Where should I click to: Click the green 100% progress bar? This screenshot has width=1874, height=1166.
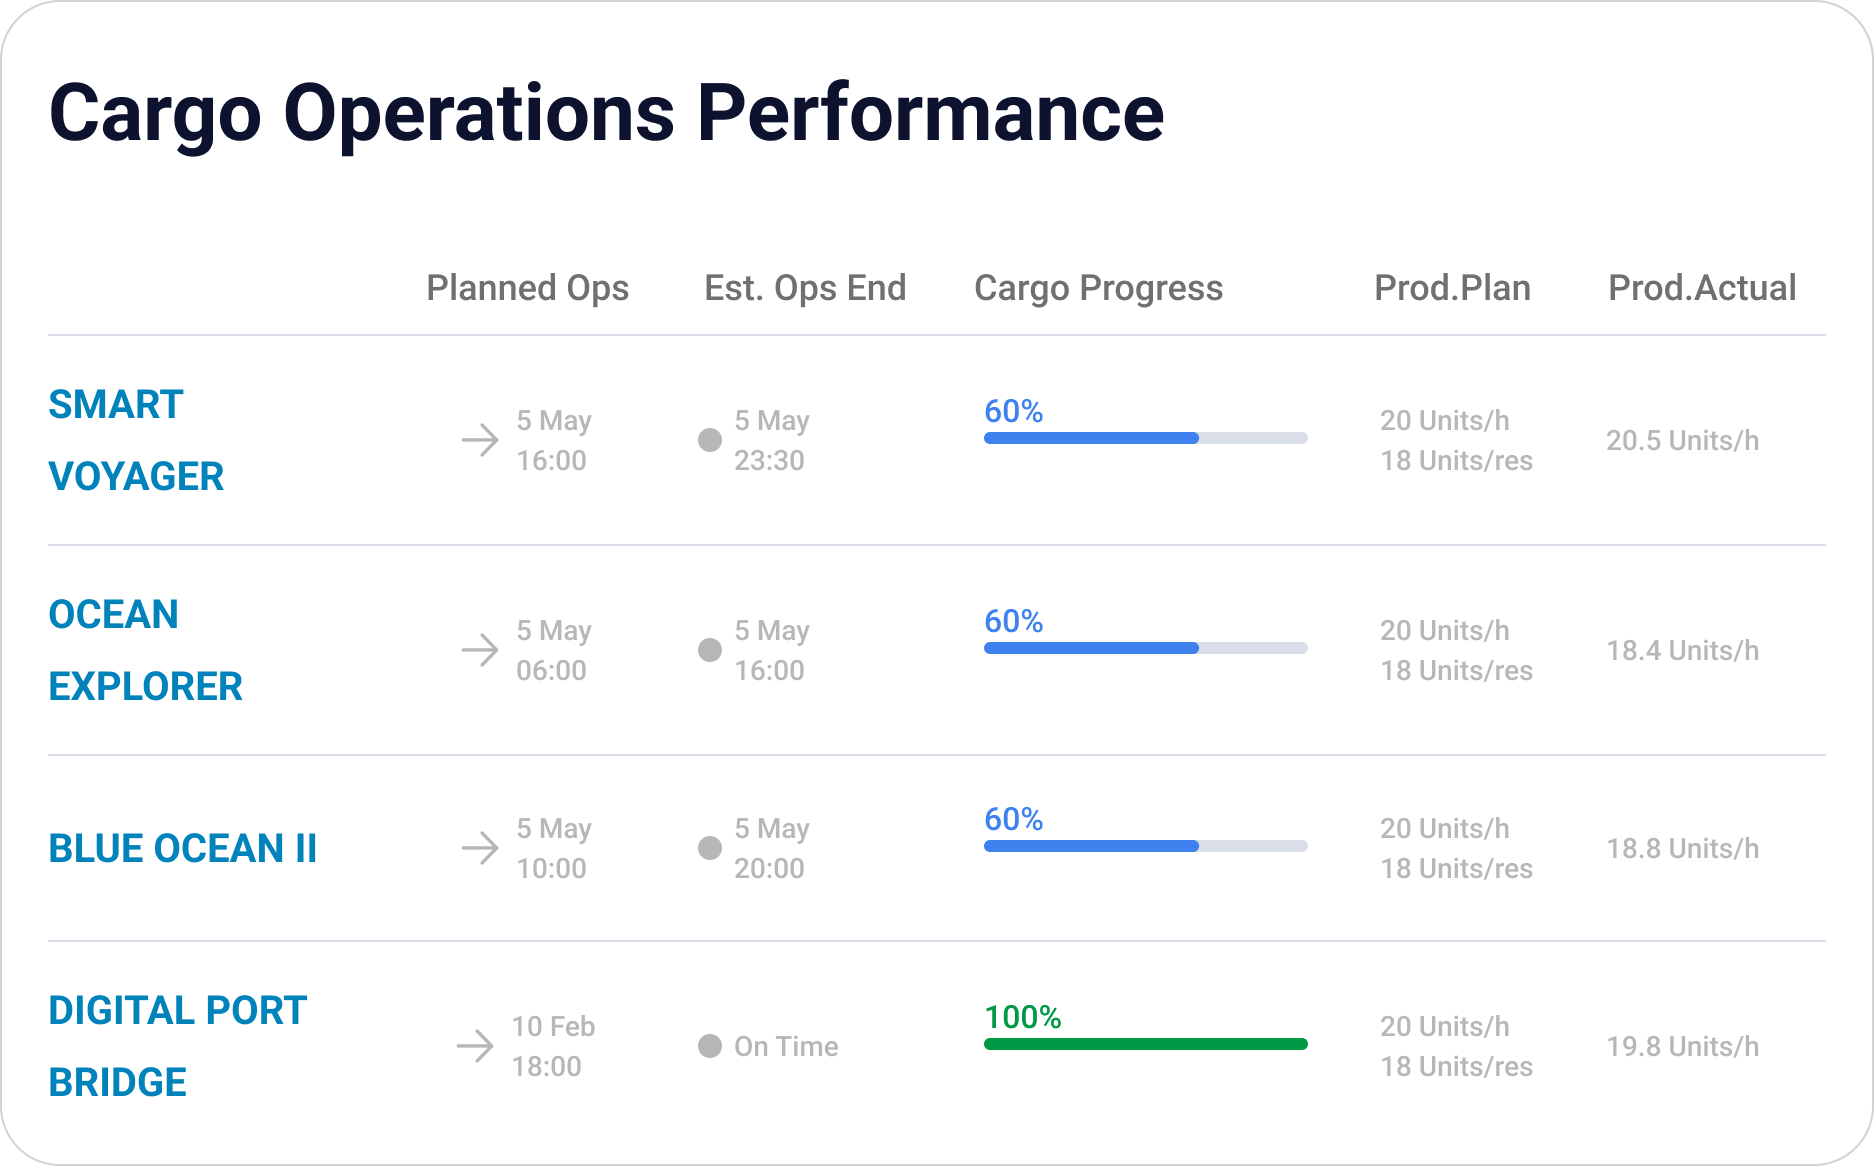point(1146,1044)
